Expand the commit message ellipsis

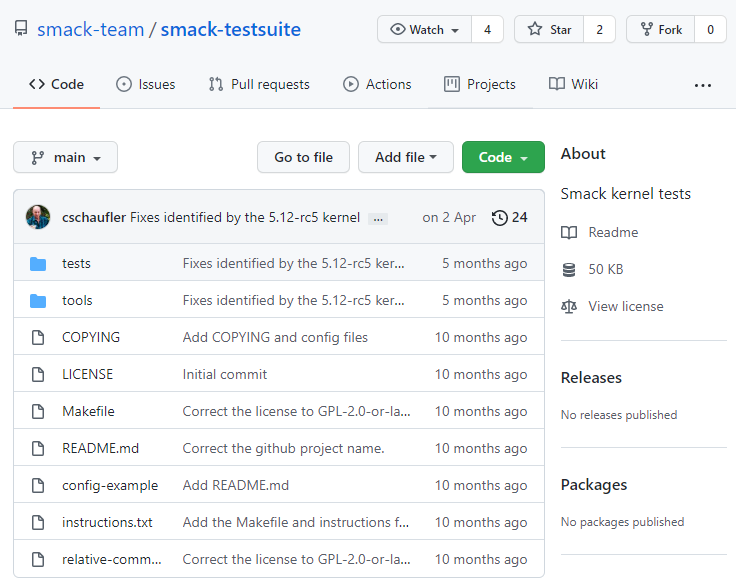click(x=378, y=219)
